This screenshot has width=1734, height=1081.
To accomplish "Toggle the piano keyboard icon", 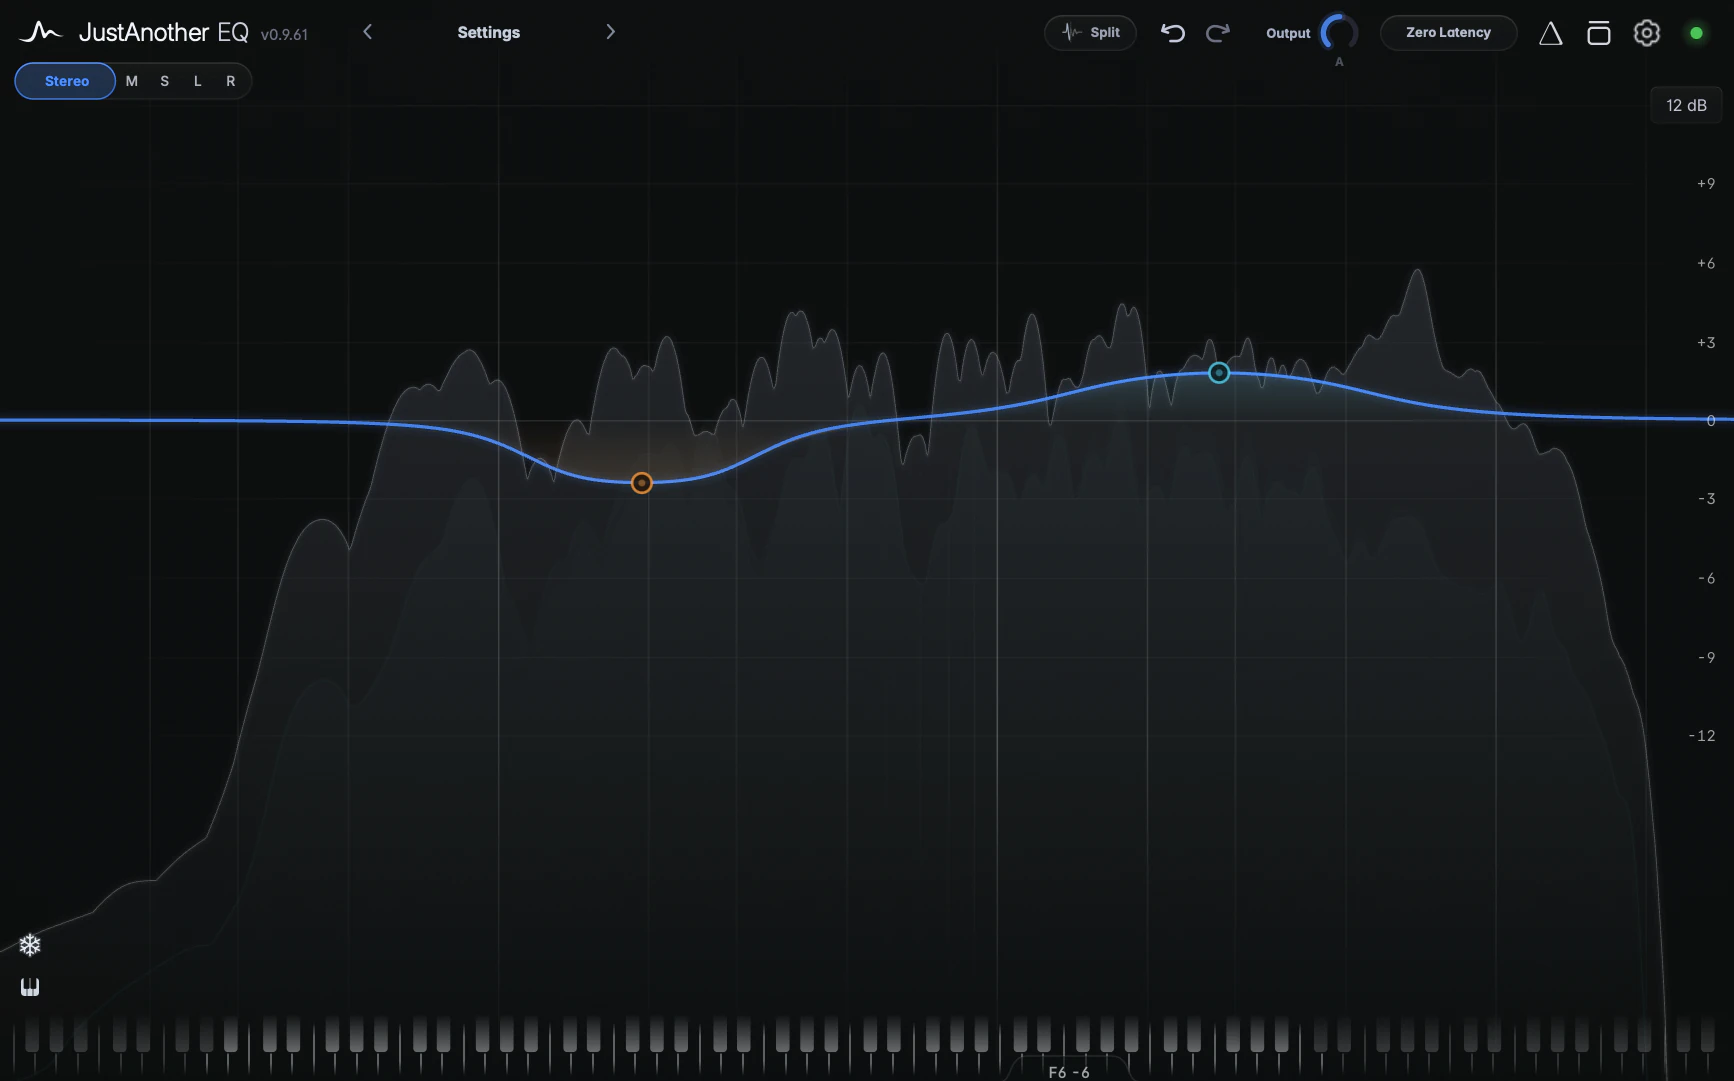I will coord(30,987).
